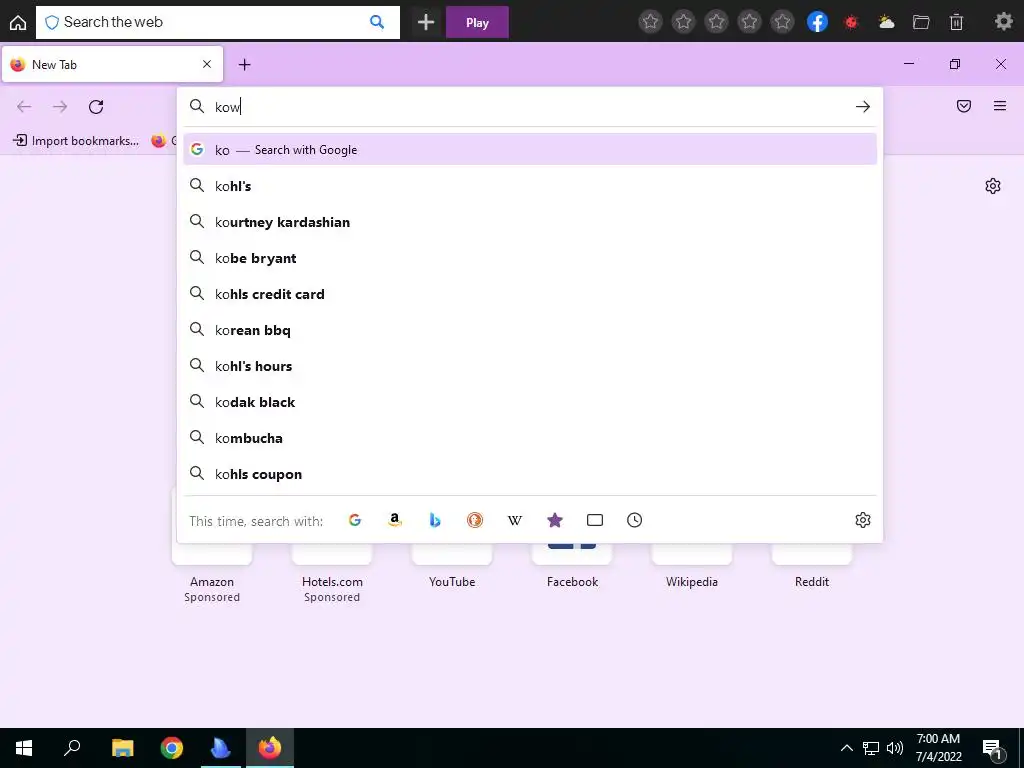Open the YouTube shortcut

click(452, 568)
